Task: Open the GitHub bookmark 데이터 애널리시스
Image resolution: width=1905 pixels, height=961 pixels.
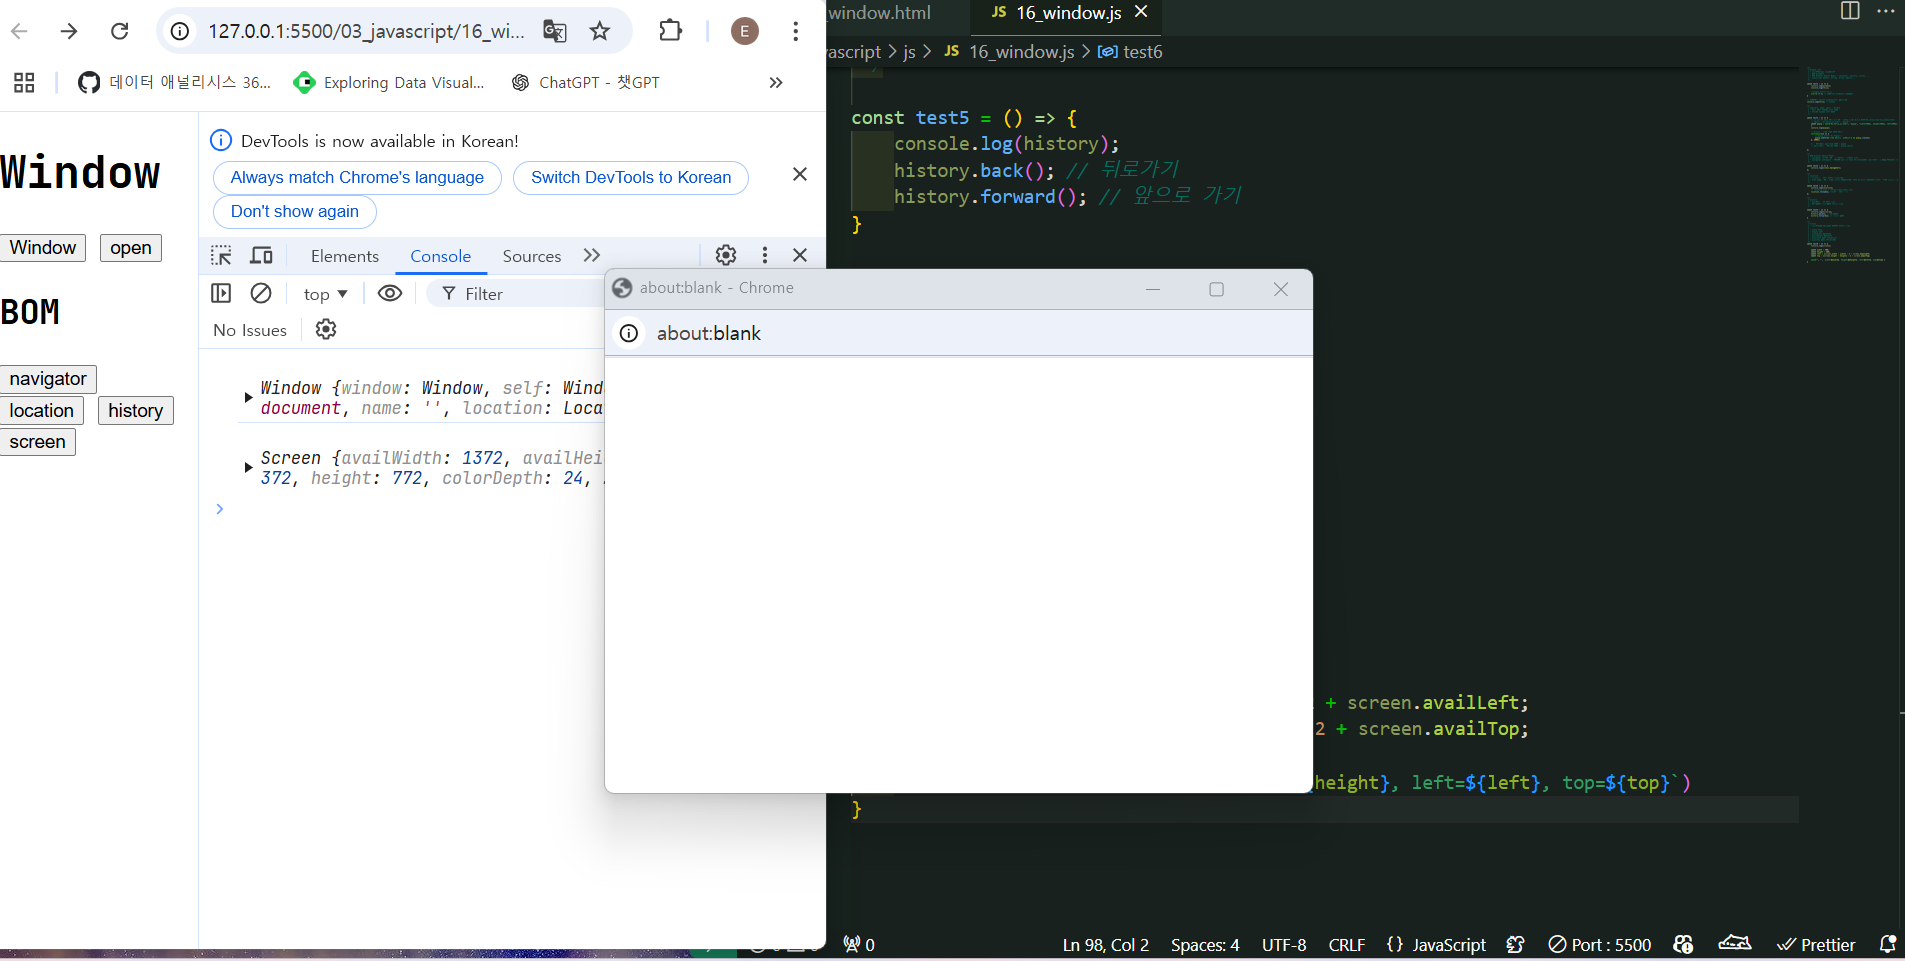Action: (174, 82)
